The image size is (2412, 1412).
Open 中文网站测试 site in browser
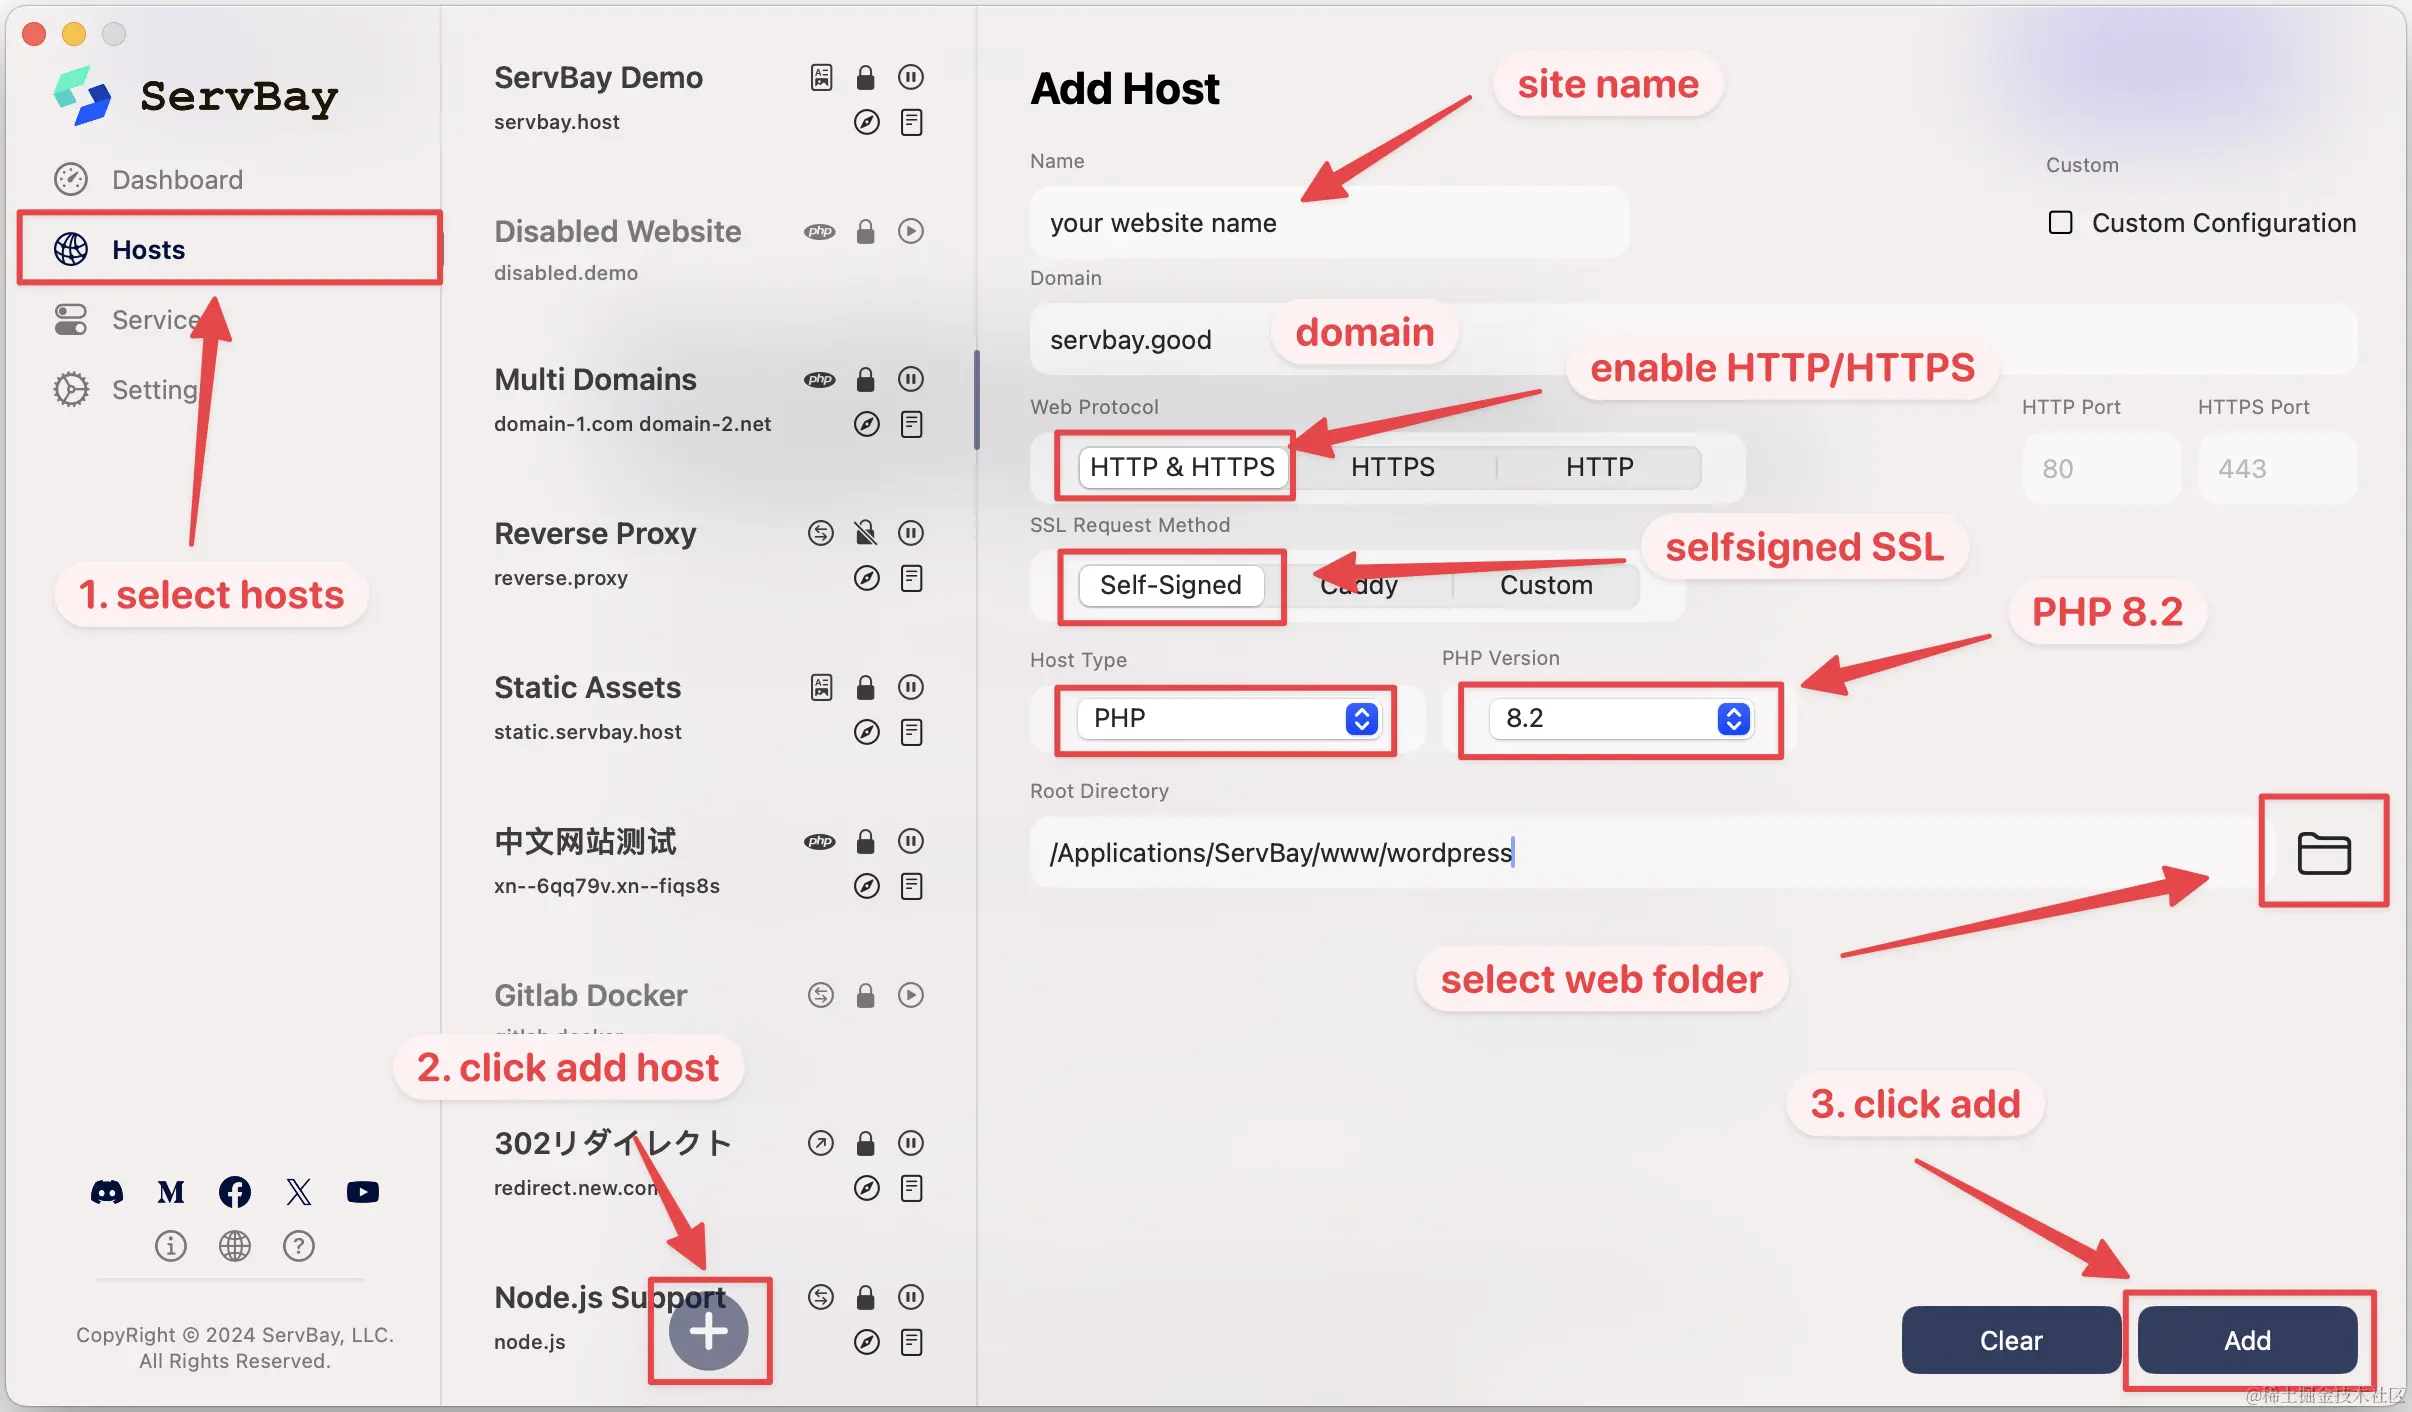[866, 886]
